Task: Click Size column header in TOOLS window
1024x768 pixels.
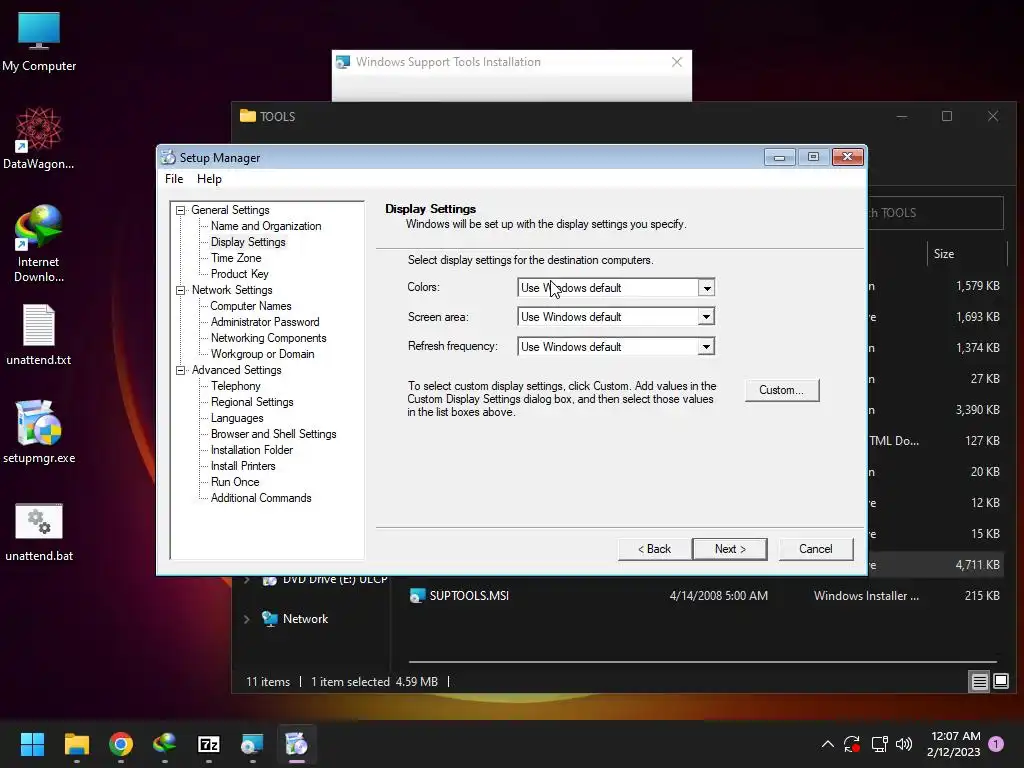Action: tap(967, 254)
